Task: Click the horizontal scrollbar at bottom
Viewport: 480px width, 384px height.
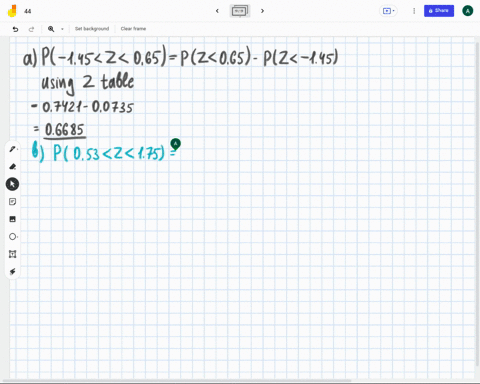Action: point(177,380)
